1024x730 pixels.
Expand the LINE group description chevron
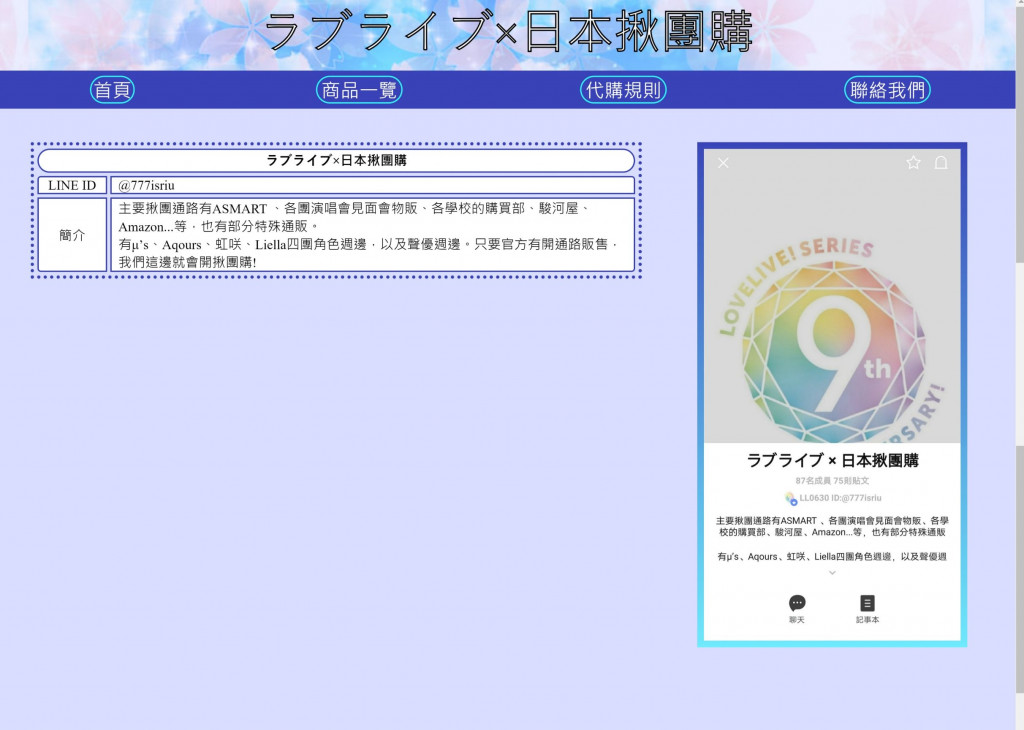(832, 573)
